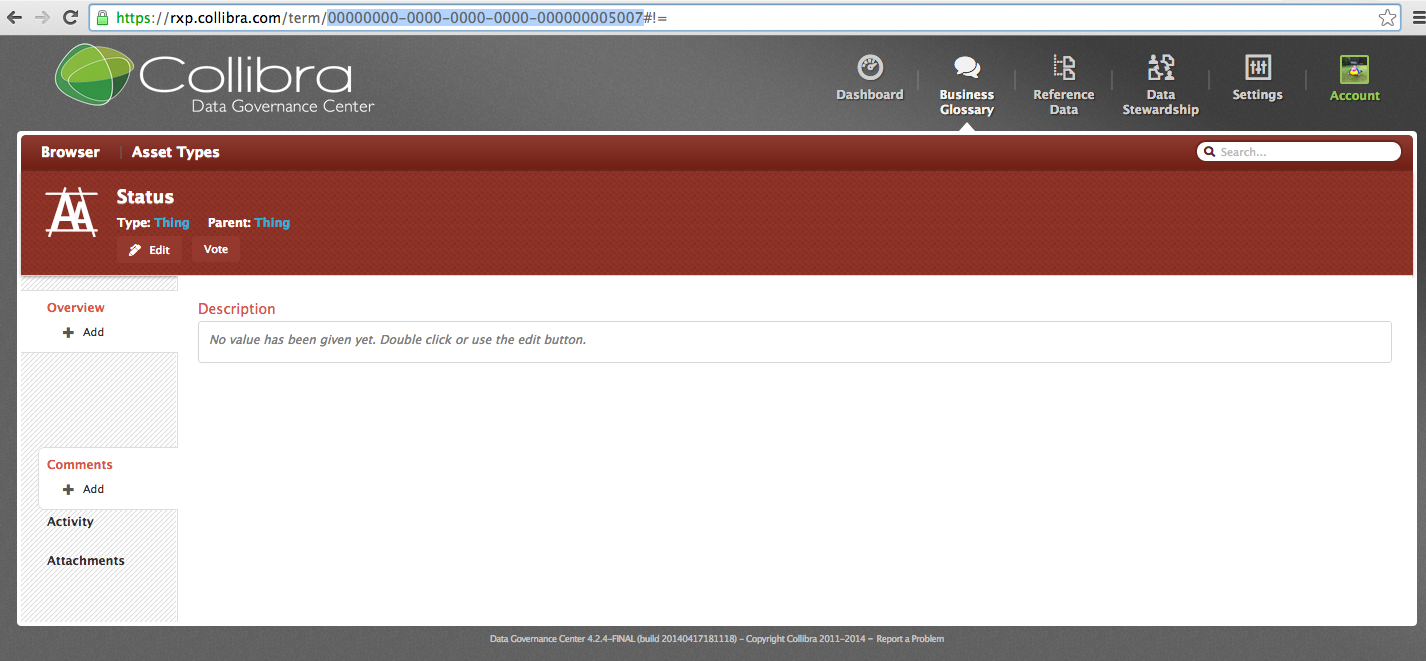This screenshot has height=661, width=1426.
Task: Click the Description heading
Action: point(237,309)
